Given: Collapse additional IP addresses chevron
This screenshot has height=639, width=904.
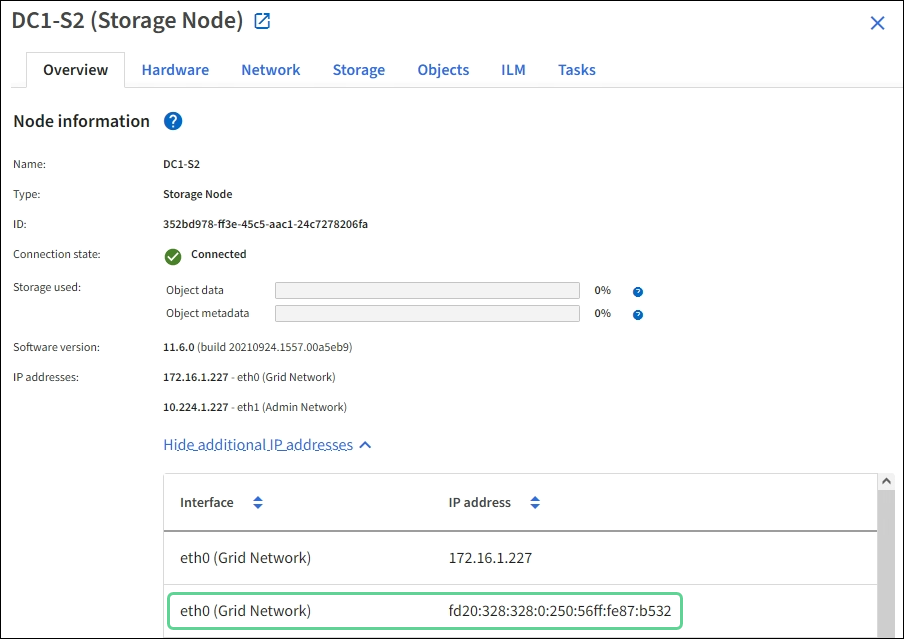Looking at the screenshot, I should tap(365, 445).
